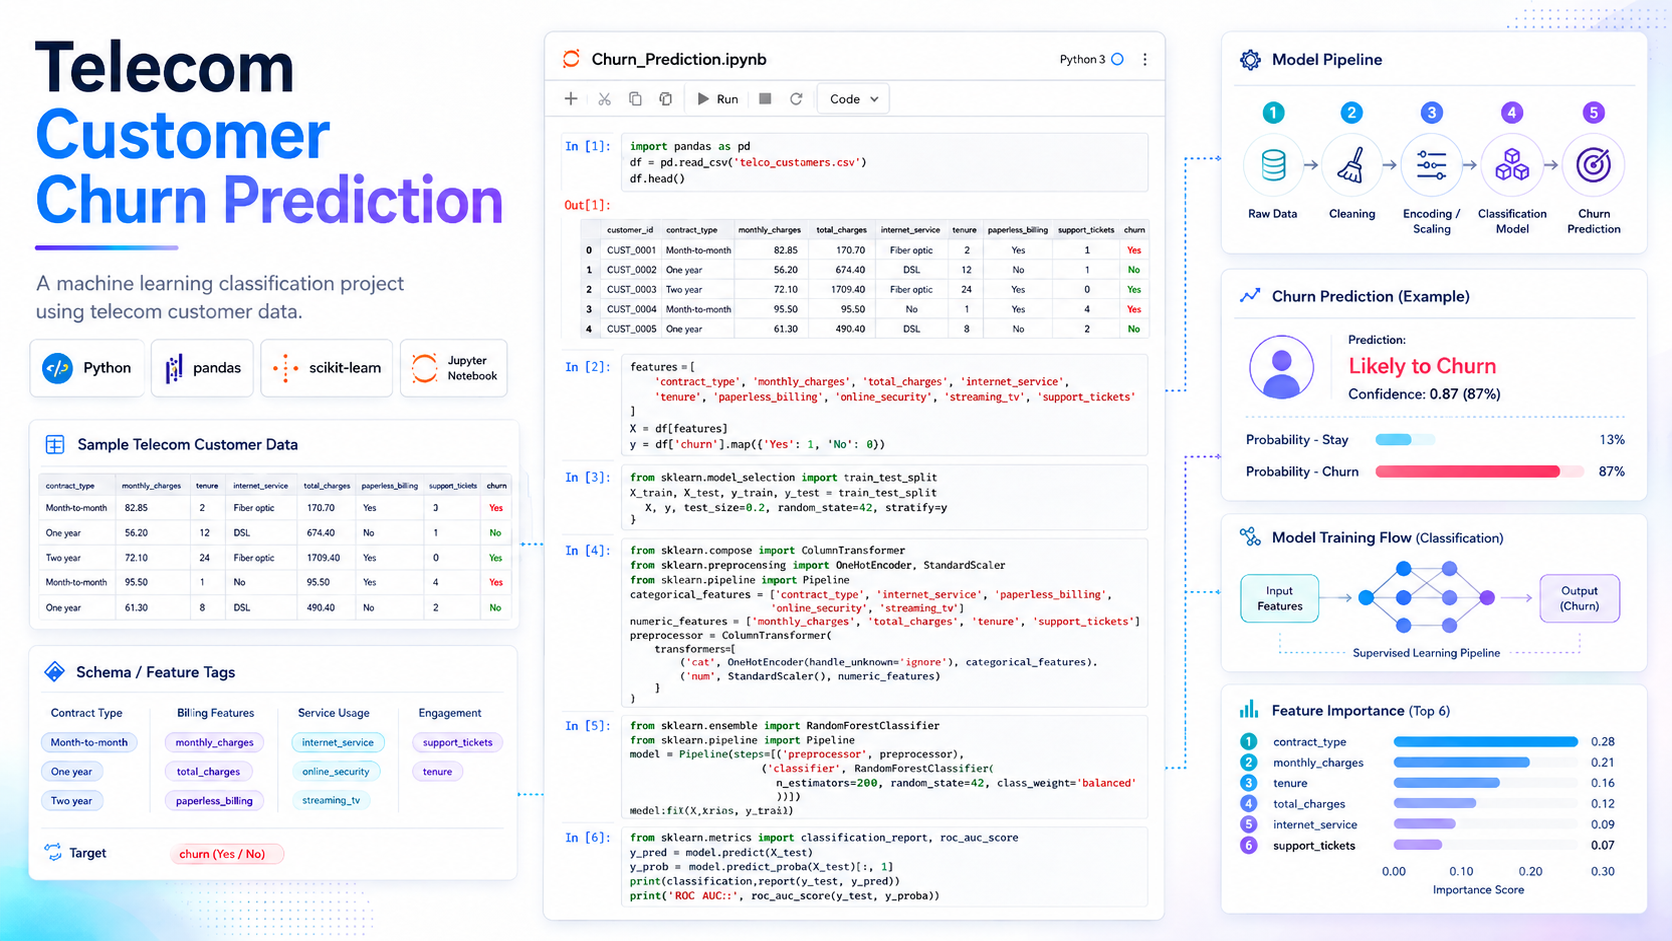
Task: Click the Raw Data database icon
Action: point(1273,165)
